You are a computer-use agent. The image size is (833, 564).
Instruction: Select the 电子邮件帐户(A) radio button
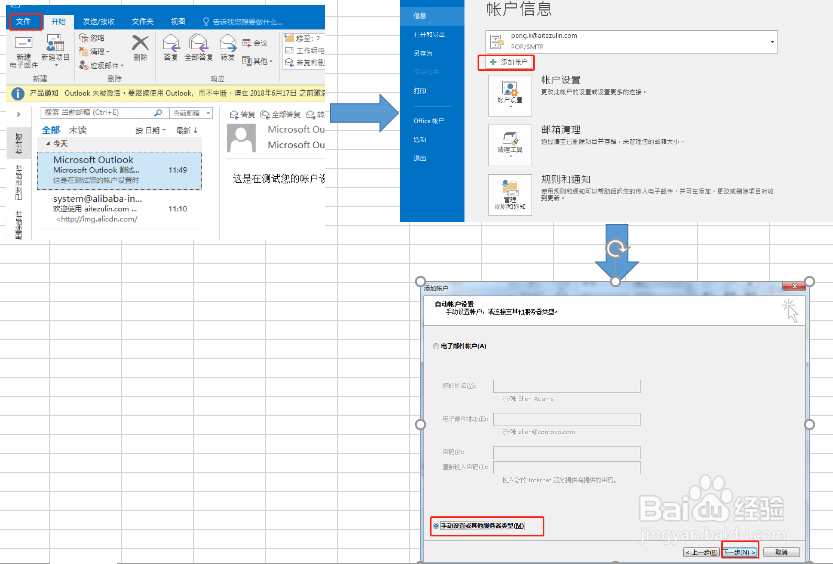coord(436,346)
